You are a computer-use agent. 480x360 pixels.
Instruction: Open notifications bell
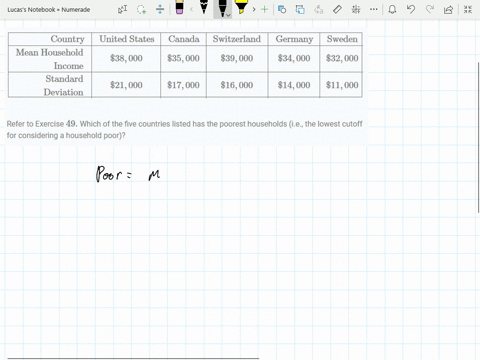click(x=392, y=9)
